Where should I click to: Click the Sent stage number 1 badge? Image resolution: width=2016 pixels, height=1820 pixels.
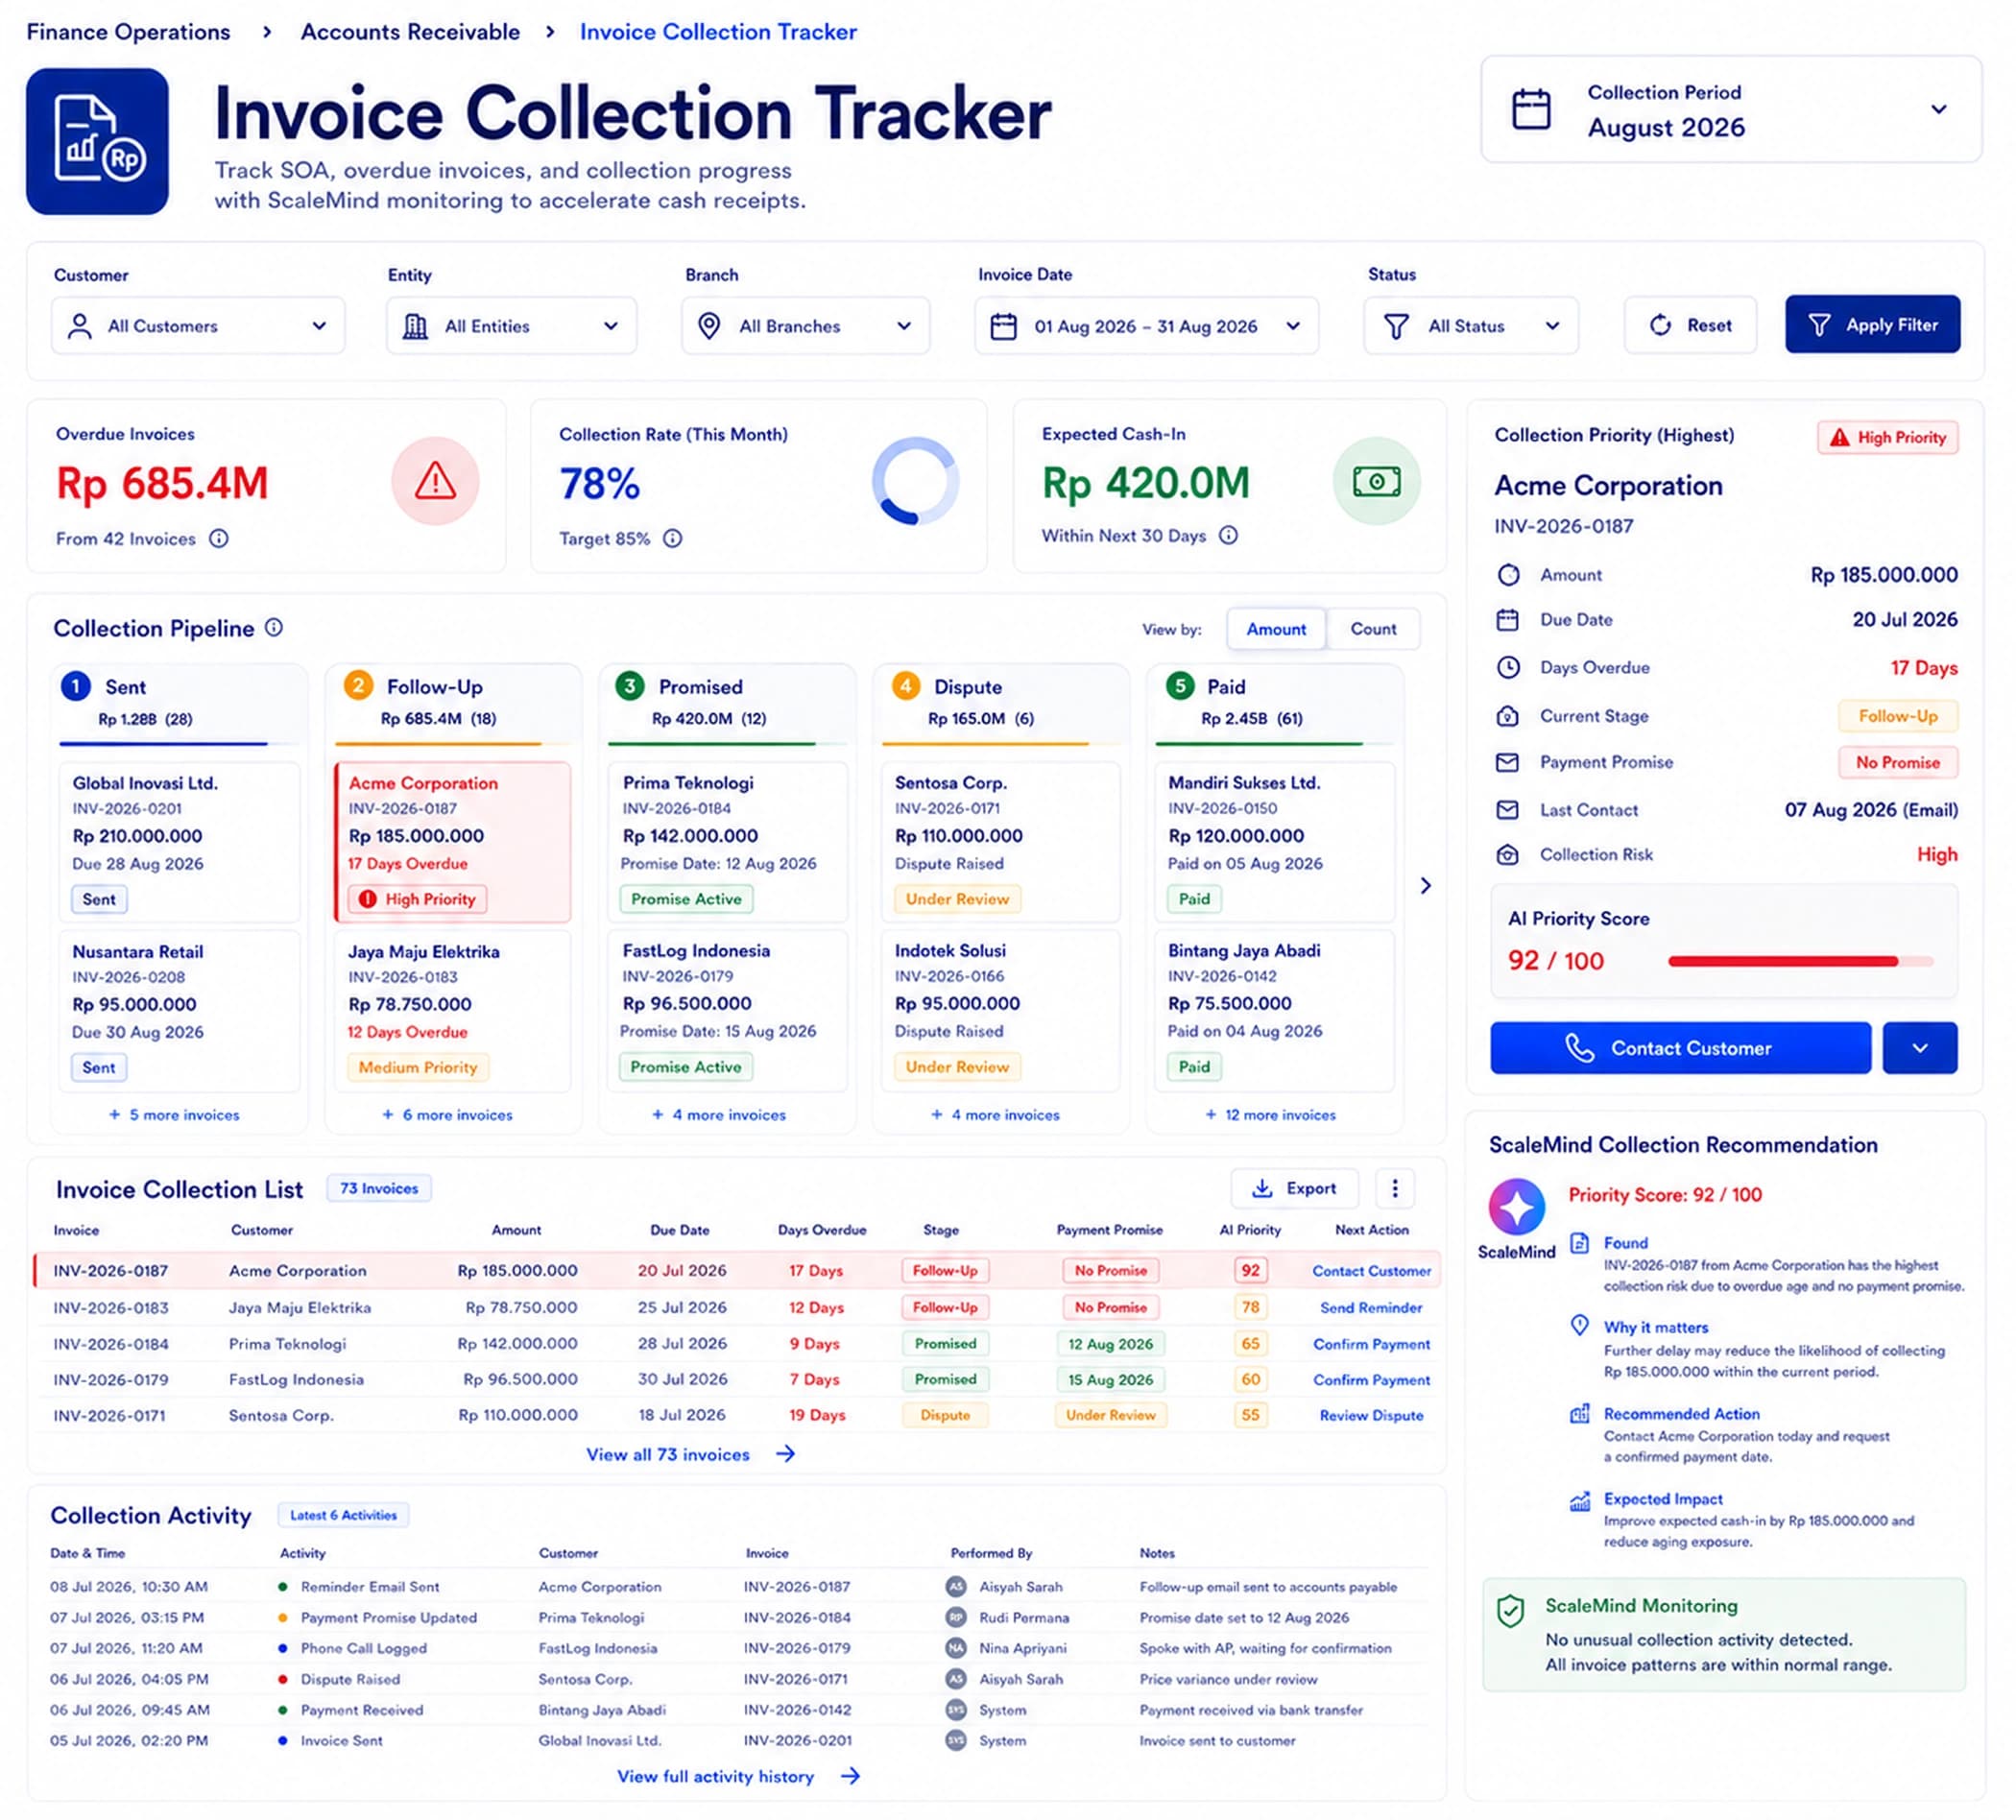(76, 687)
